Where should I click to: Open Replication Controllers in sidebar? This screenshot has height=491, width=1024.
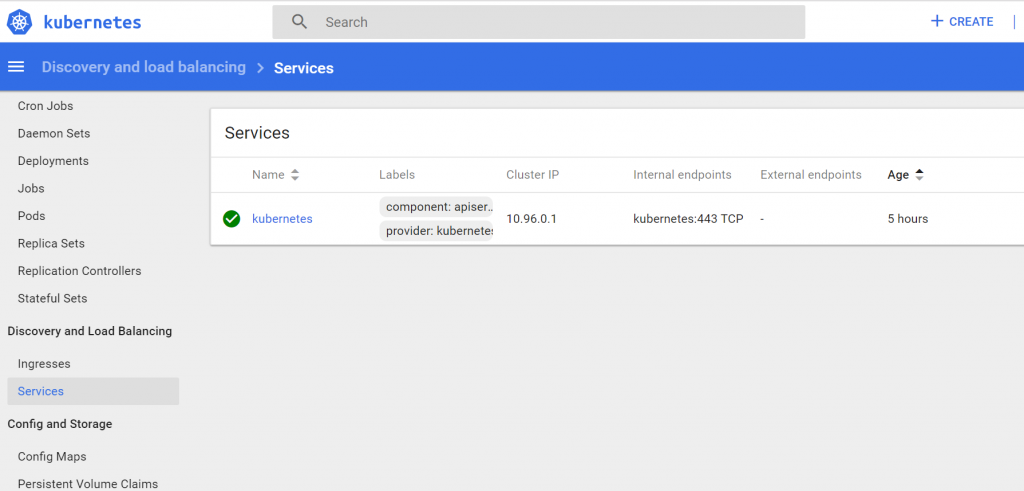coord(79,270)
